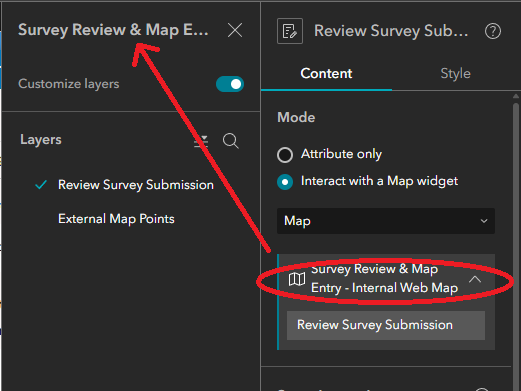Switch to the Content tab
This screenshot has width=521, height=391.
(x=326, y=74)
